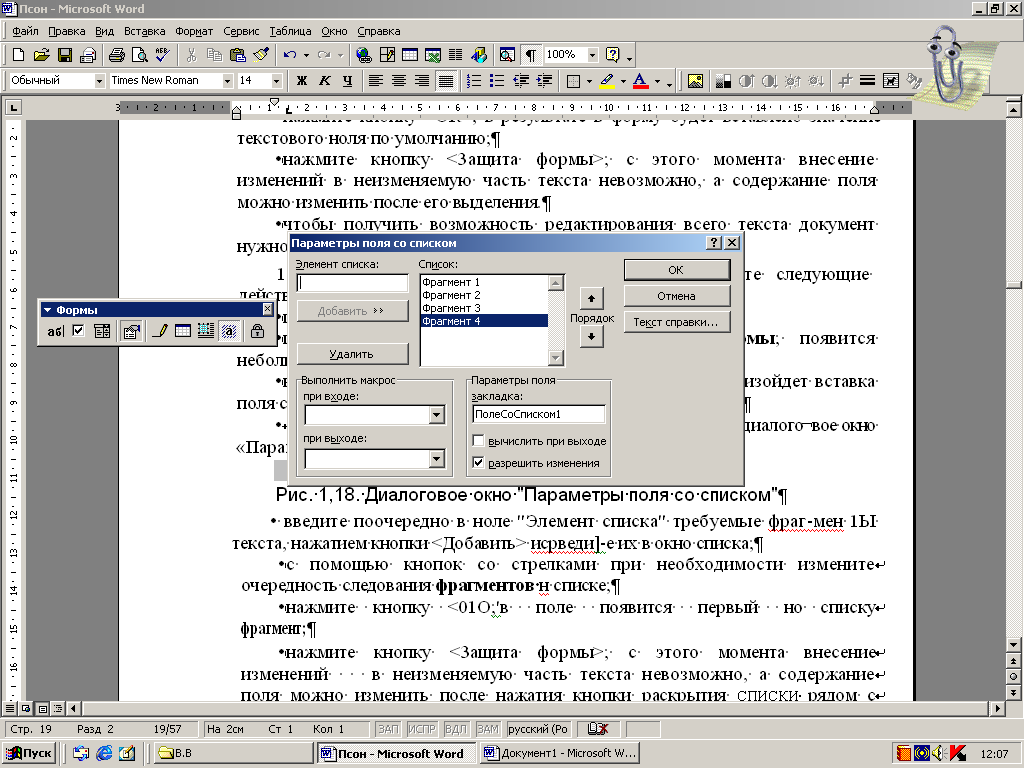1024x768 pixels.
Task: Apply italic formatting with К
Action: [325, 81]
